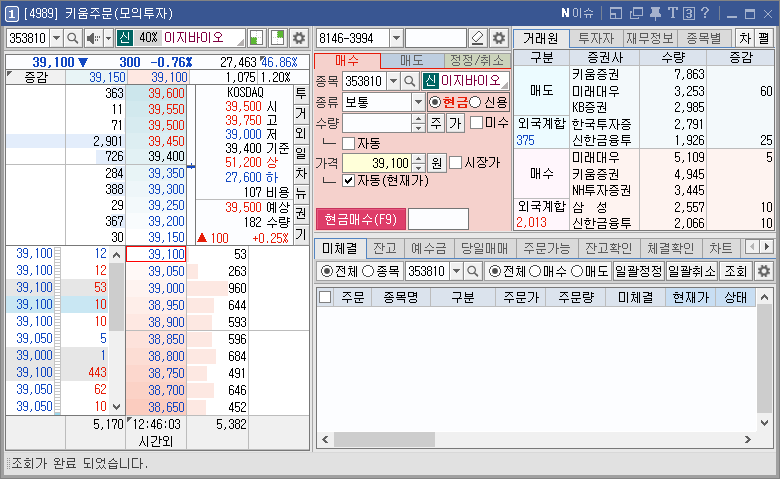Click the first green split-layout icon
Screen dimensions: 780x479
(256, 38)
